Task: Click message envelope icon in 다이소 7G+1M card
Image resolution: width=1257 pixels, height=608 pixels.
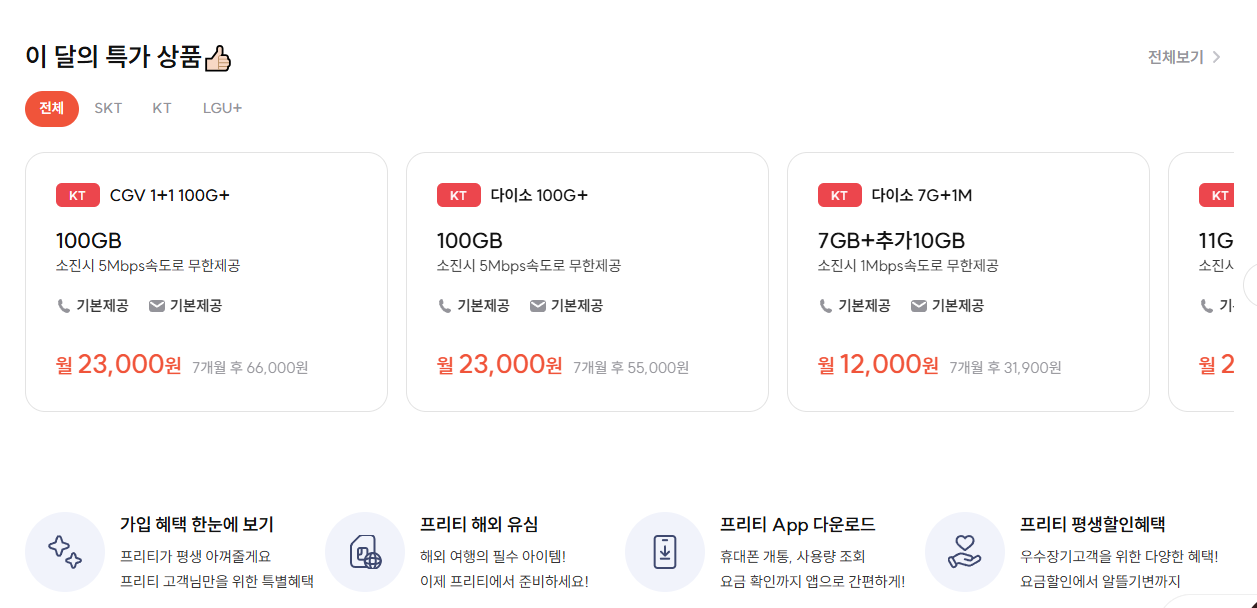Action: pos(919,306)
